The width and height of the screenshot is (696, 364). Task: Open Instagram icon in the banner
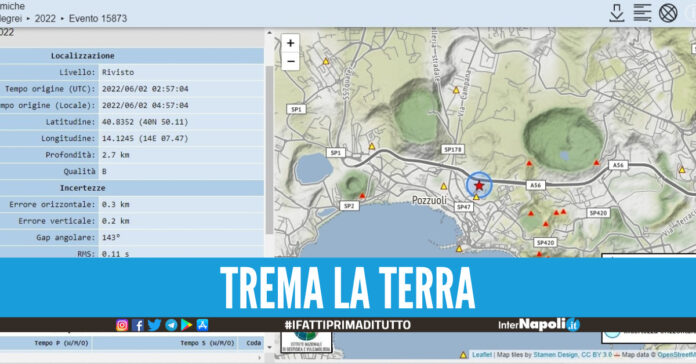pyautogui.click(x=122, y=325)
